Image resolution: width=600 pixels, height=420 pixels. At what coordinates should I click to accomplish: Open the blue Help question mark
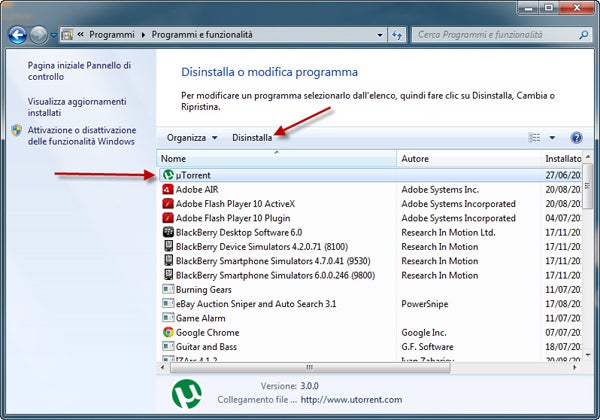pos(576,137)
